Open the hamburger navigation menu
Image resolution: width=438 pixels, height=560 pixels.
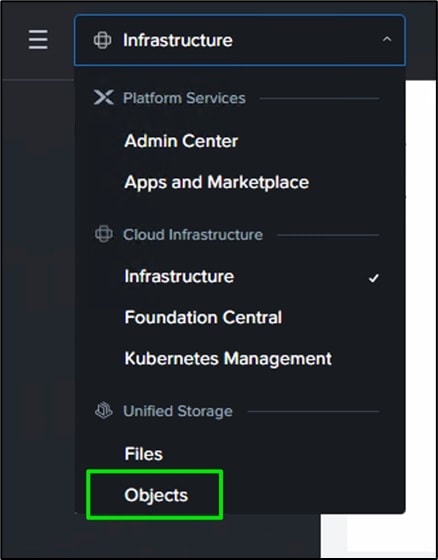click(x=38, y=40)
